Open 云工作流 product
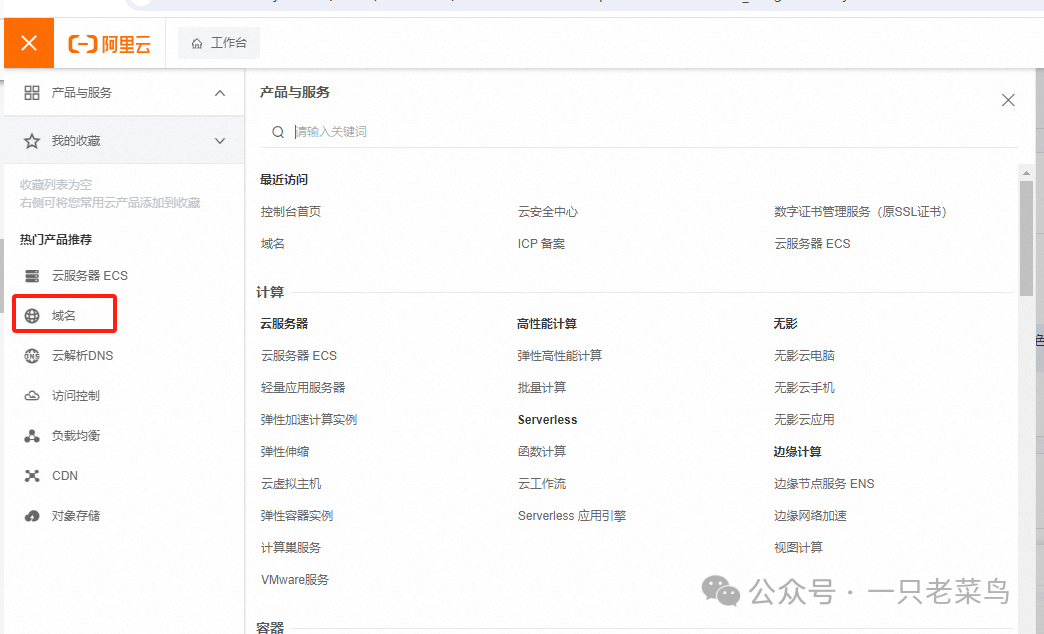 tap(542, 483)
